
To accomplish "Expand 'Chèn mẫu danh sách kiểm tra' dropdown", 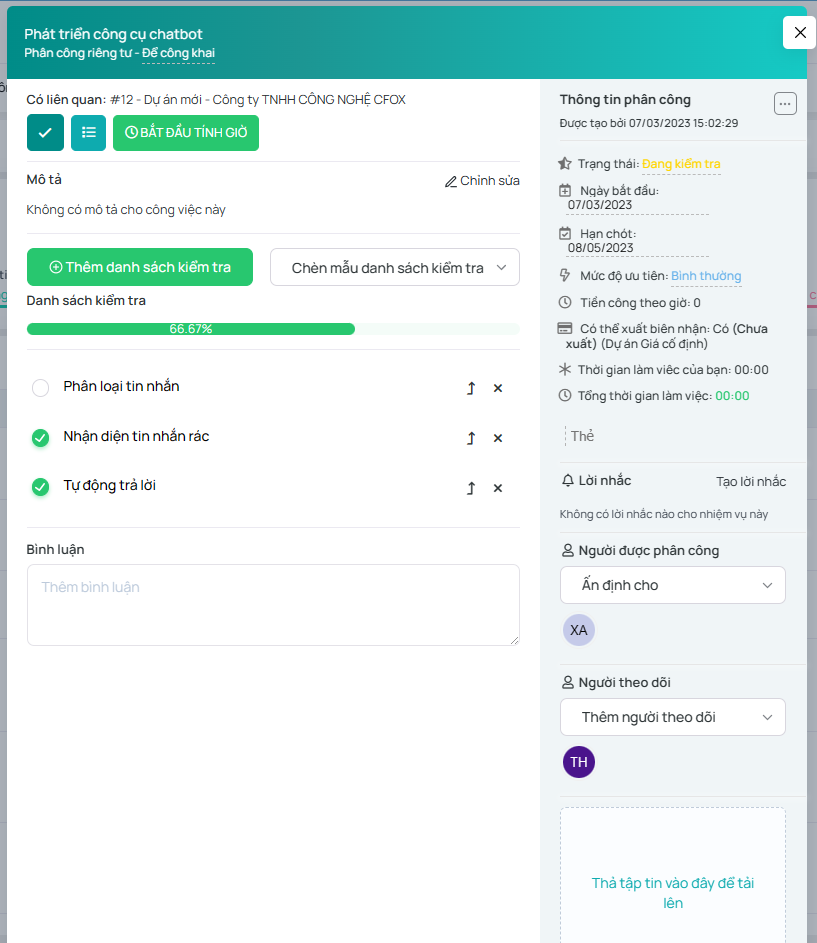I will (x=395, y=268).
